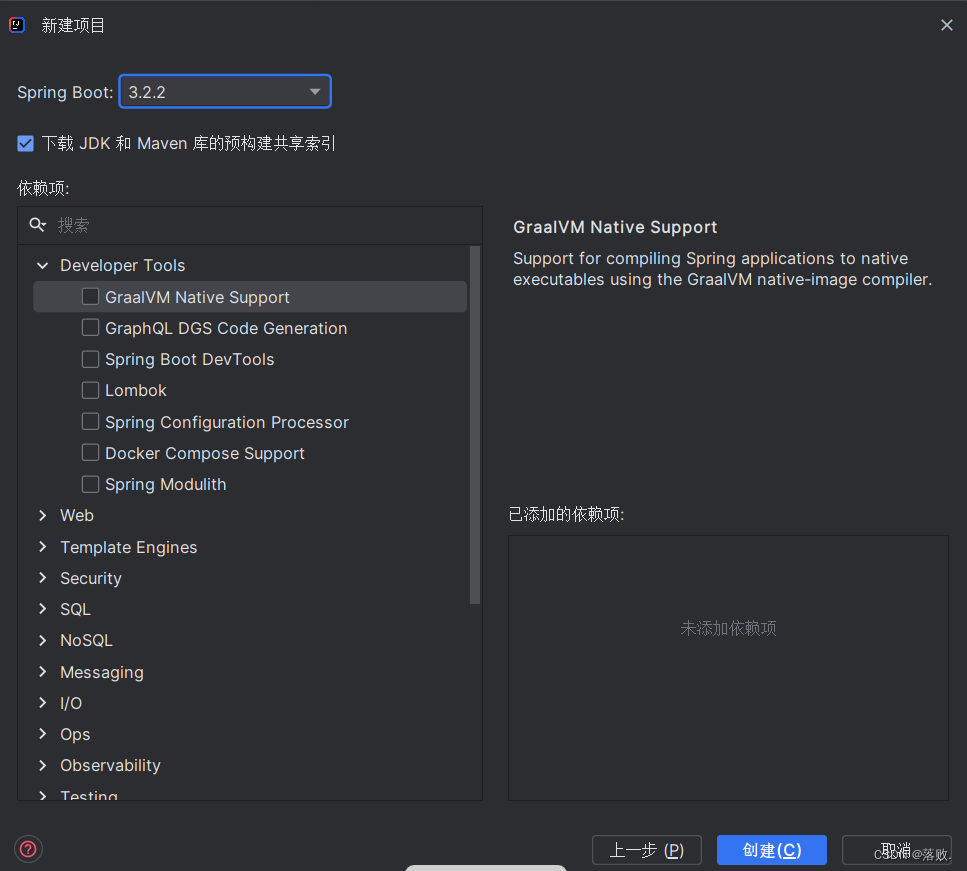Image resolution: width=967 pixels, height=871 pixels.
Task: Check GraphQL DGS Code Generation
Action: coord(91,328)
